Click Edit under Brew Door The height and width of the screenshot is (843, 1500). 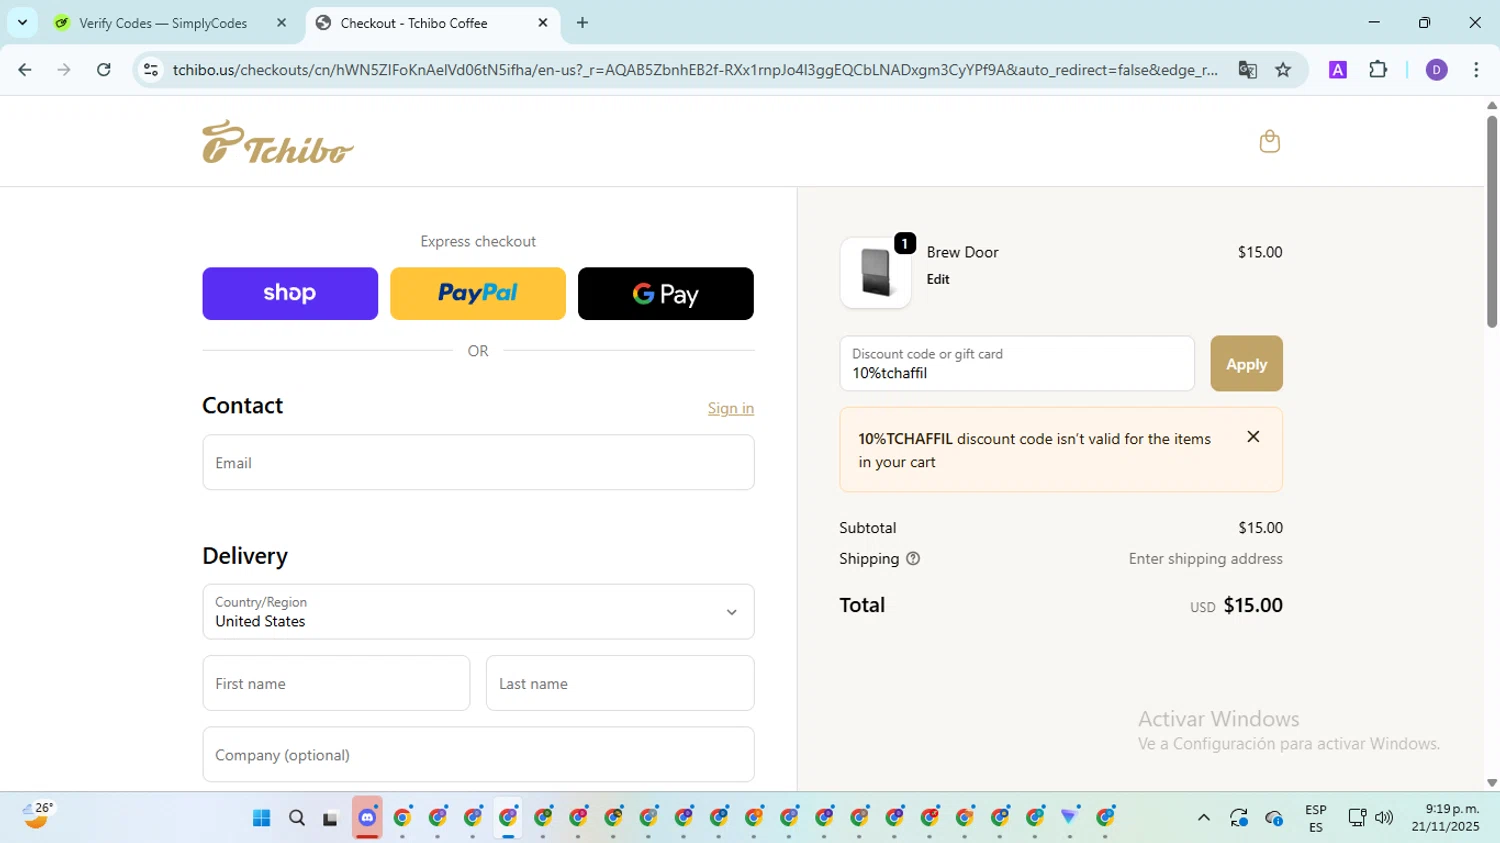[938, 279]
